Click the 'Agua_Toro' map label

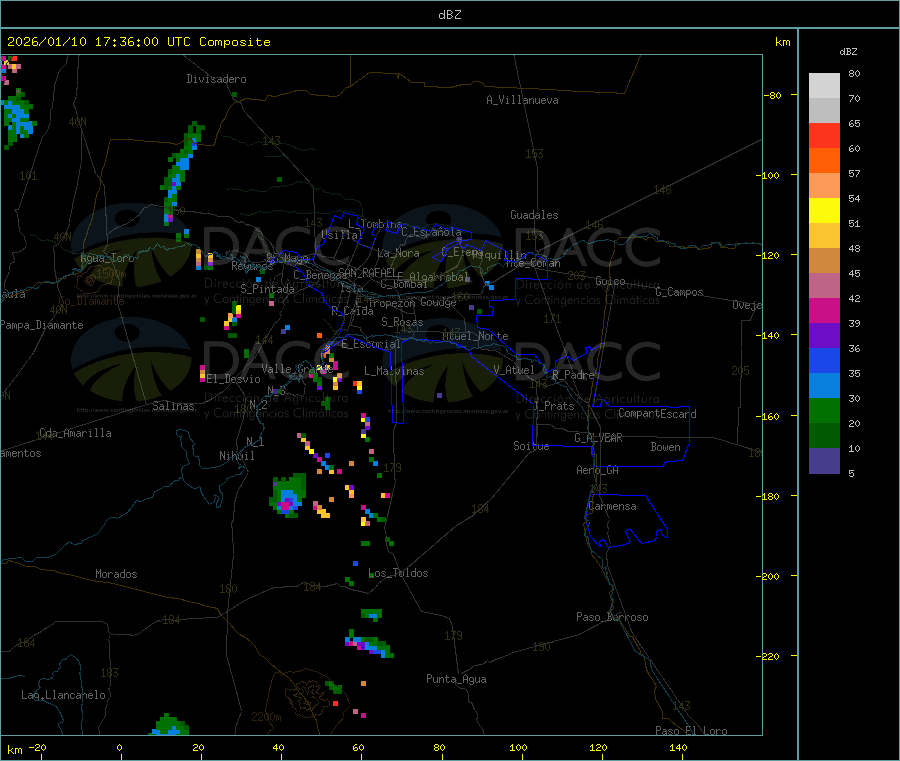107,258
